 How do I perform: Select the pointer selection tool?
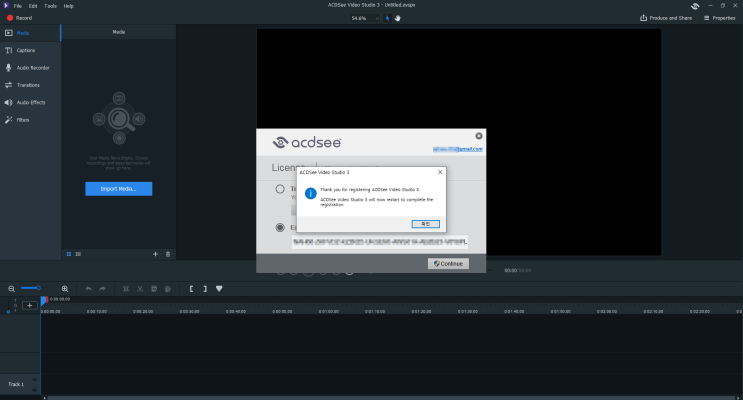tap(387, 18)
